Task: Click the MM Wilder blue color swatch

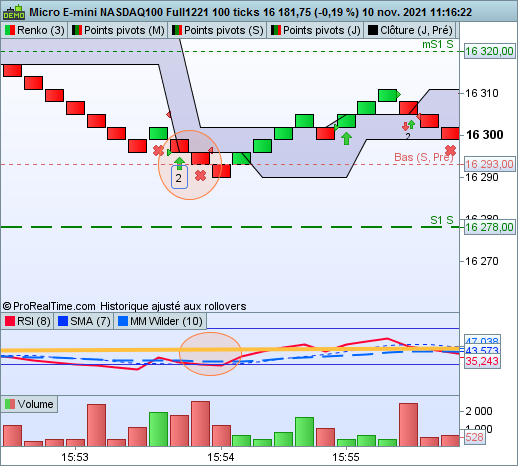Action: pos(123,321)
